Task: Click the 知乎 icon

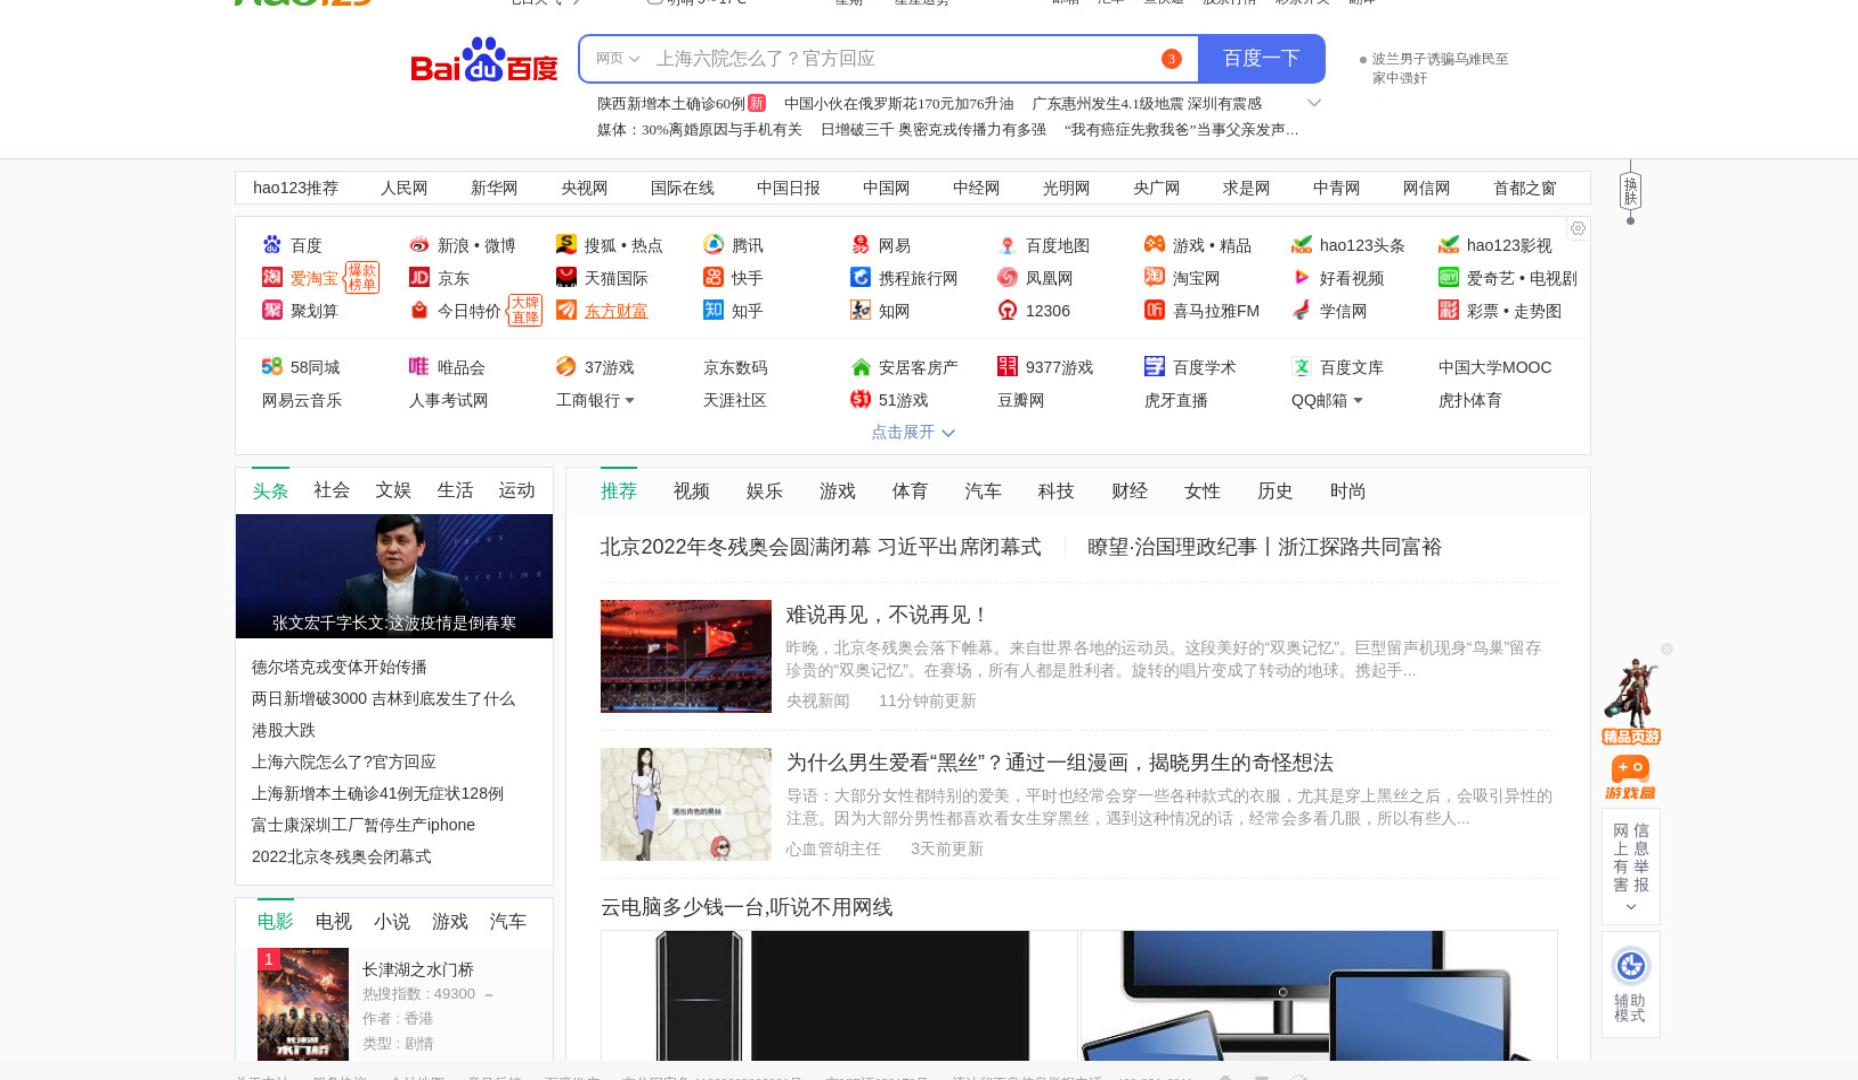Action: [x=713, y=311]
